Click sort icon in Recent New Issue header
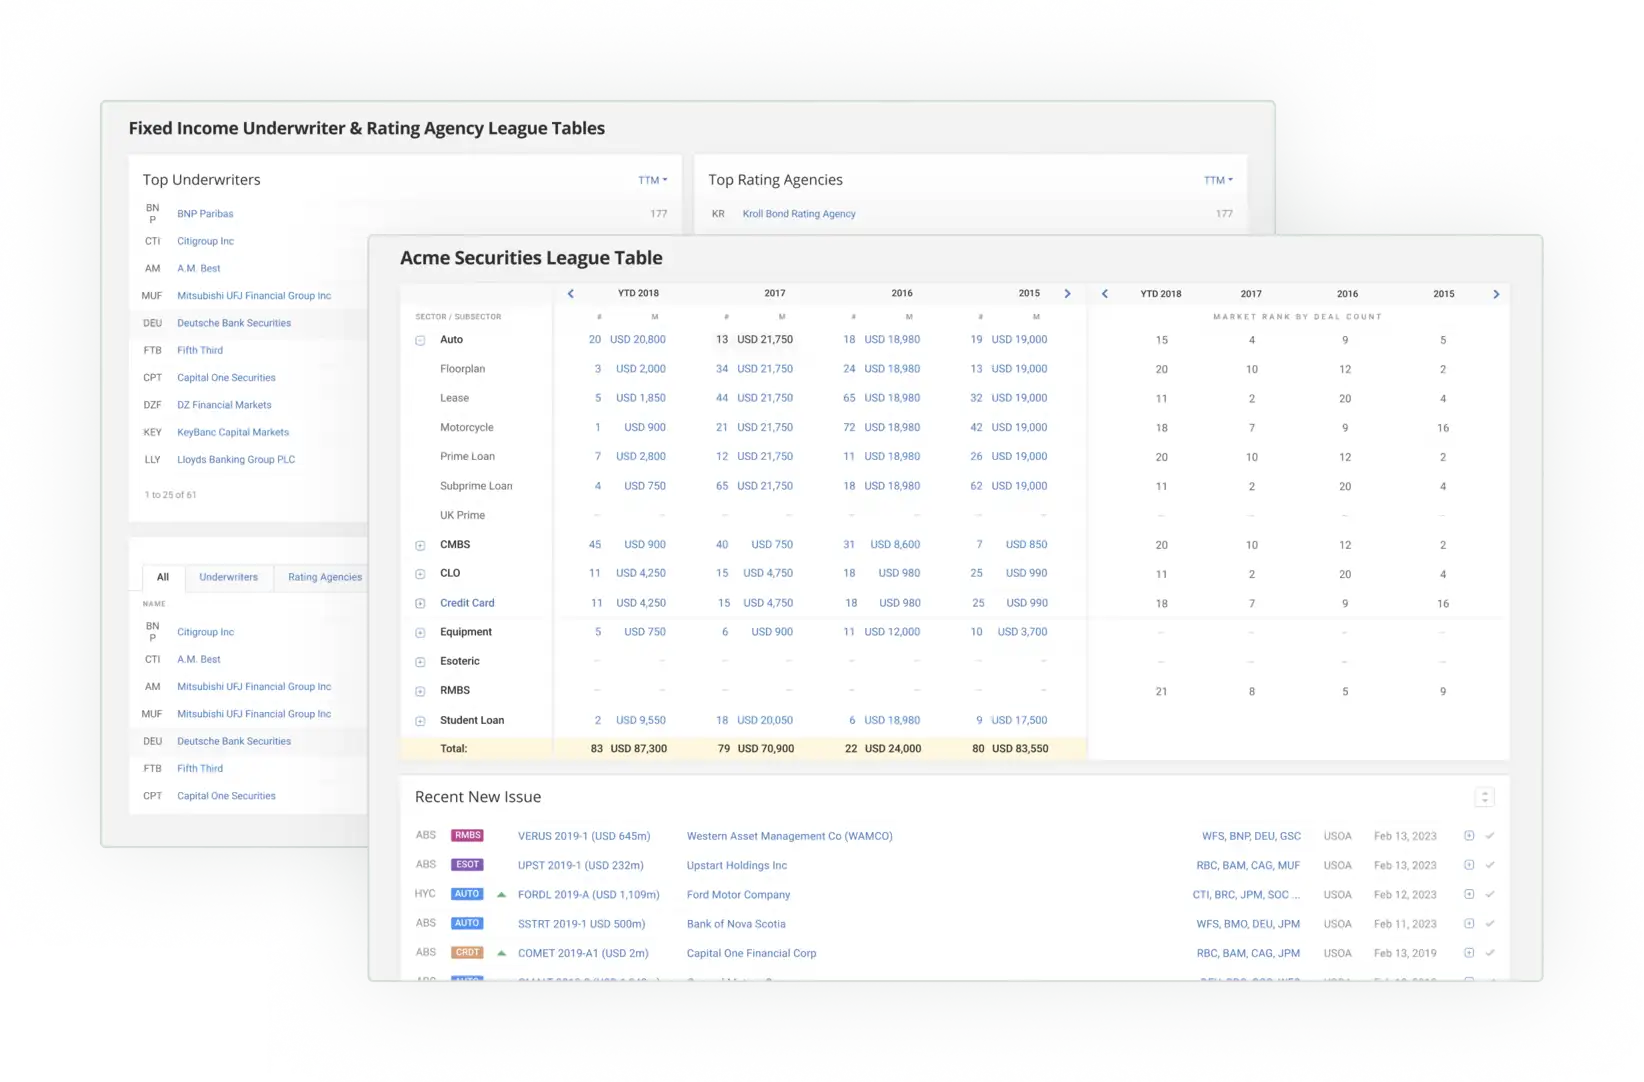Screen dimensions: 1644x1082 coord(1484,797)
